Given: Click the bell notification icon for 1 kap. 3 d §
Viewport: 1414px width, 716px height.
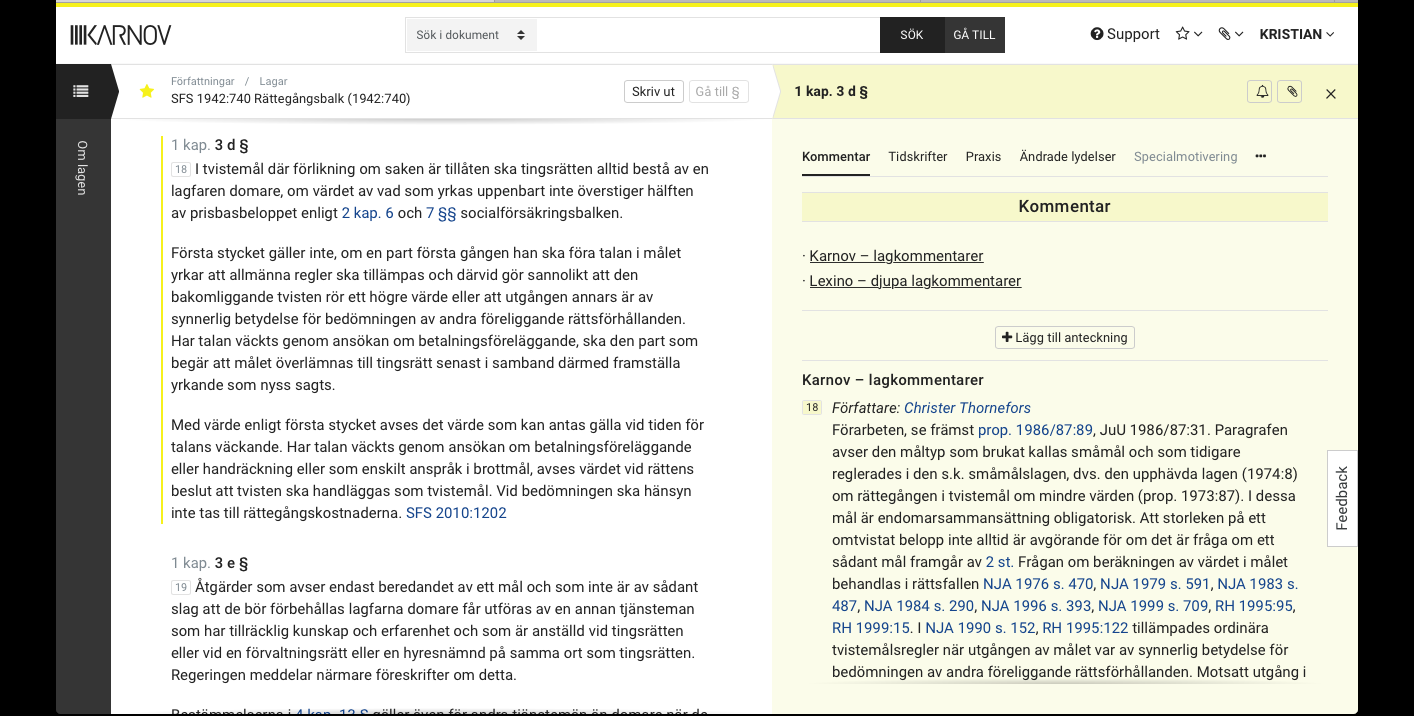Looking at the screenshot, I should coord(1262,92).
